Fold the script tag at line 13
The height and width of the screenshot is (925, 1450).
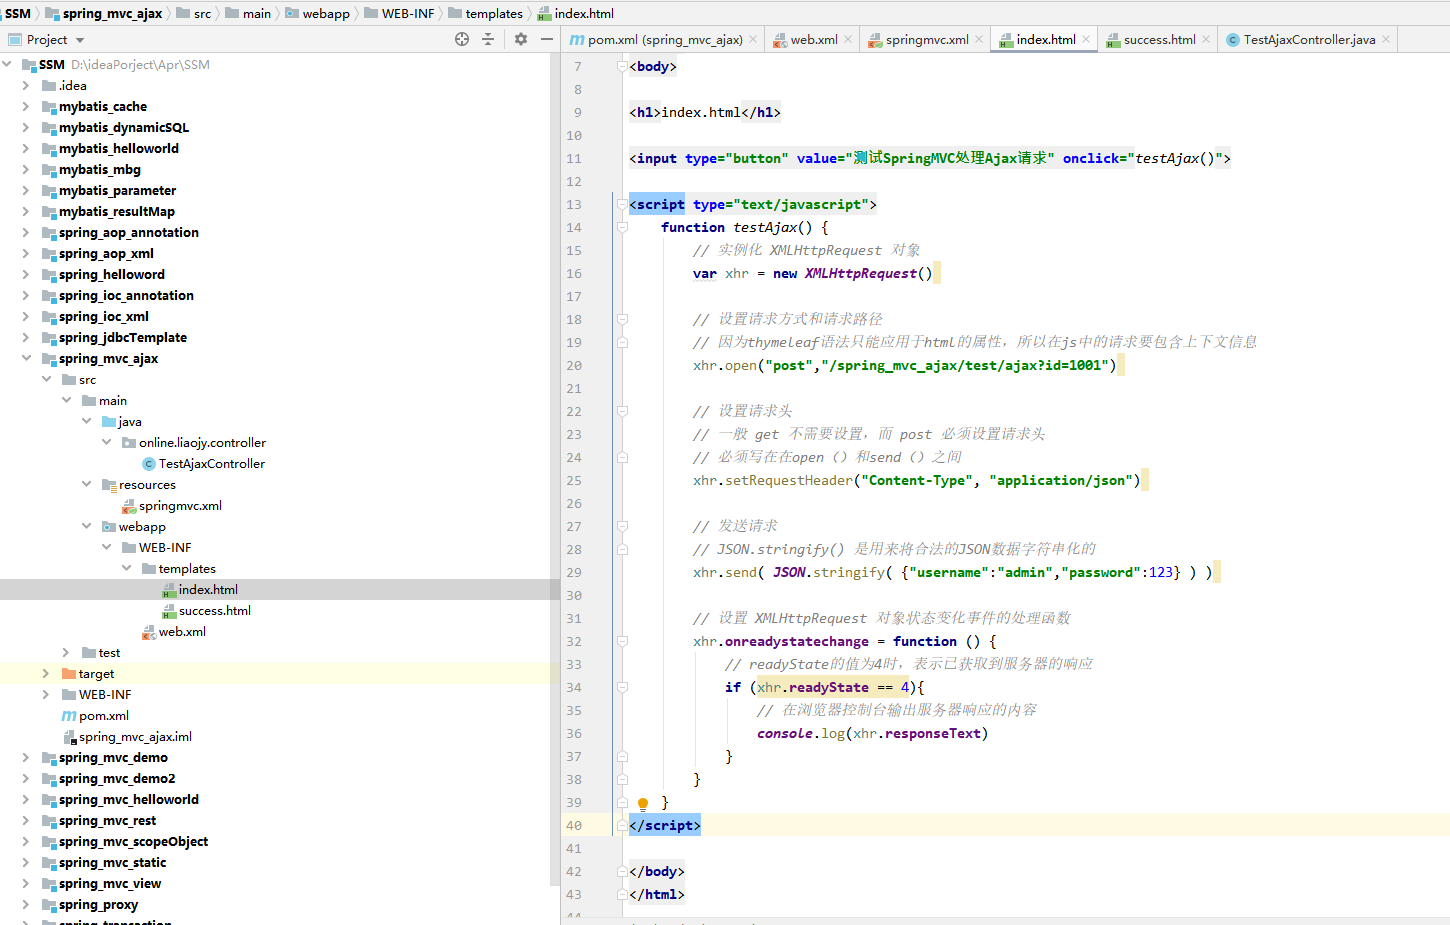click(622, 204)
